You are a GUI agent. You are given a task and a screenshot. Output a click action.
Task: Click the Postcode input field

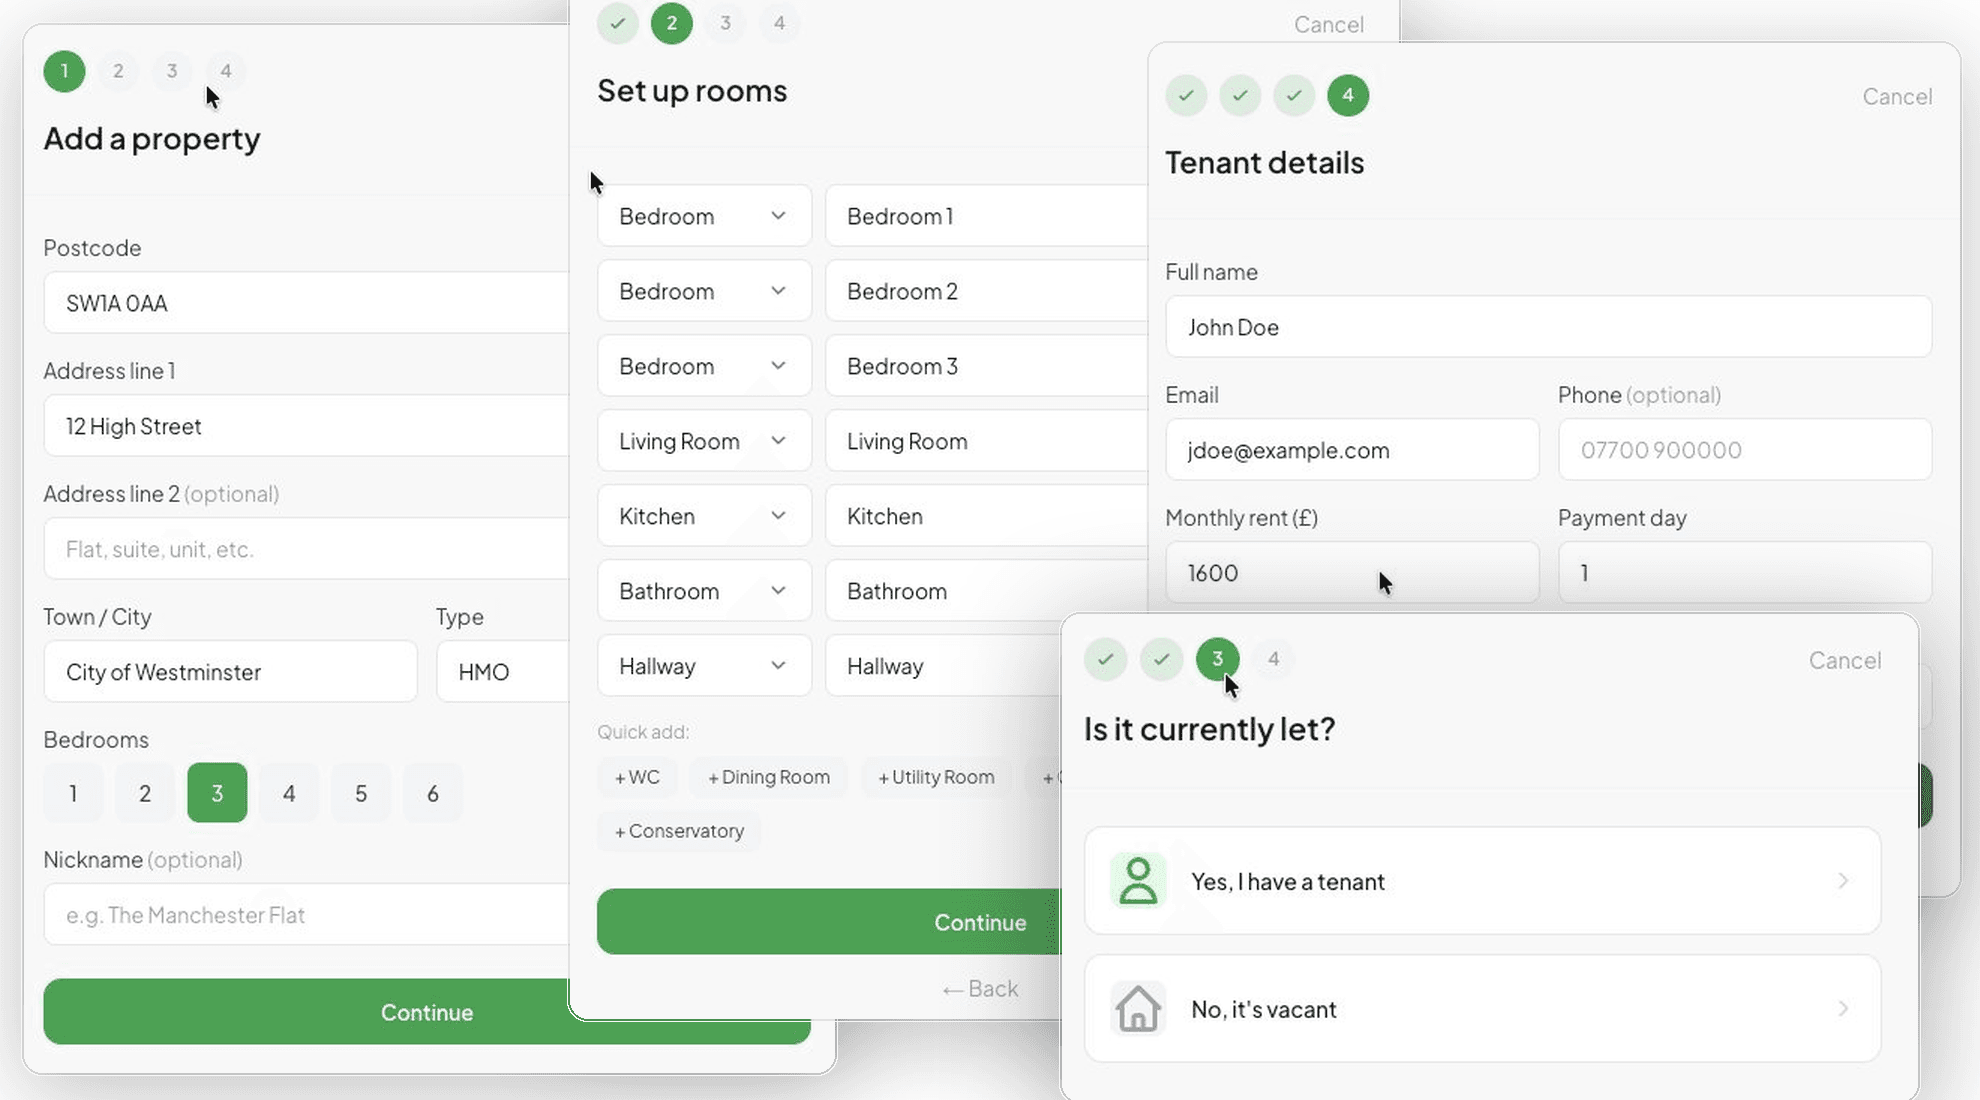click(x=306, y=303)
